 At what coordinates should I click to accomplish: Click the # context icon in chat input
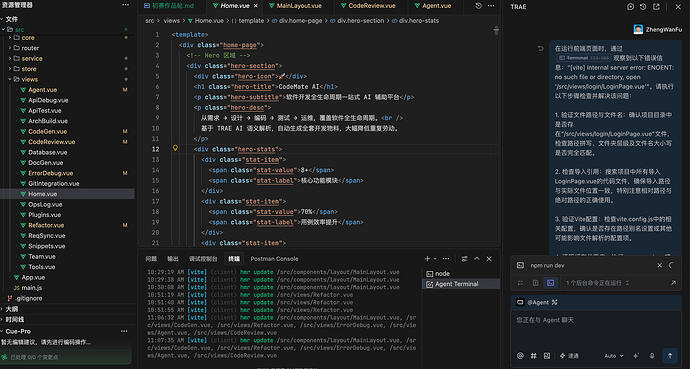533,355
